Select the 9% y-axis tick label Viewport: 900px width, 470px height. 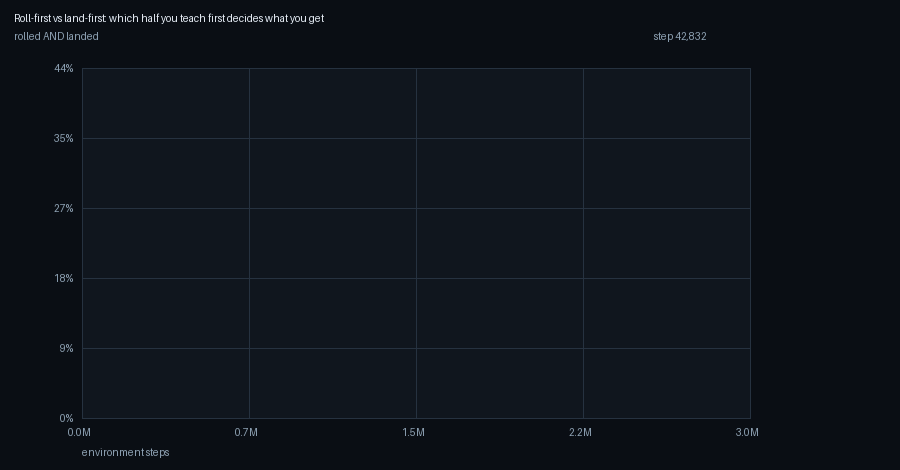click(66, 348)
